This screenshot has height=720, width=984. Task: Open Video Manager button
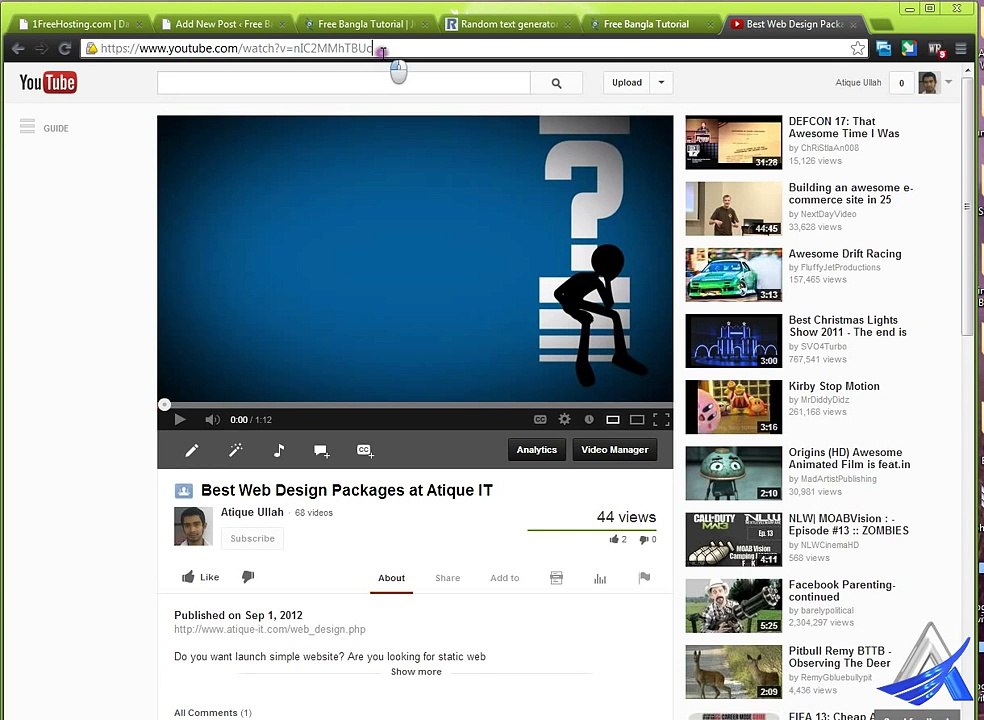pyautogui.click(x=614, y=449)
